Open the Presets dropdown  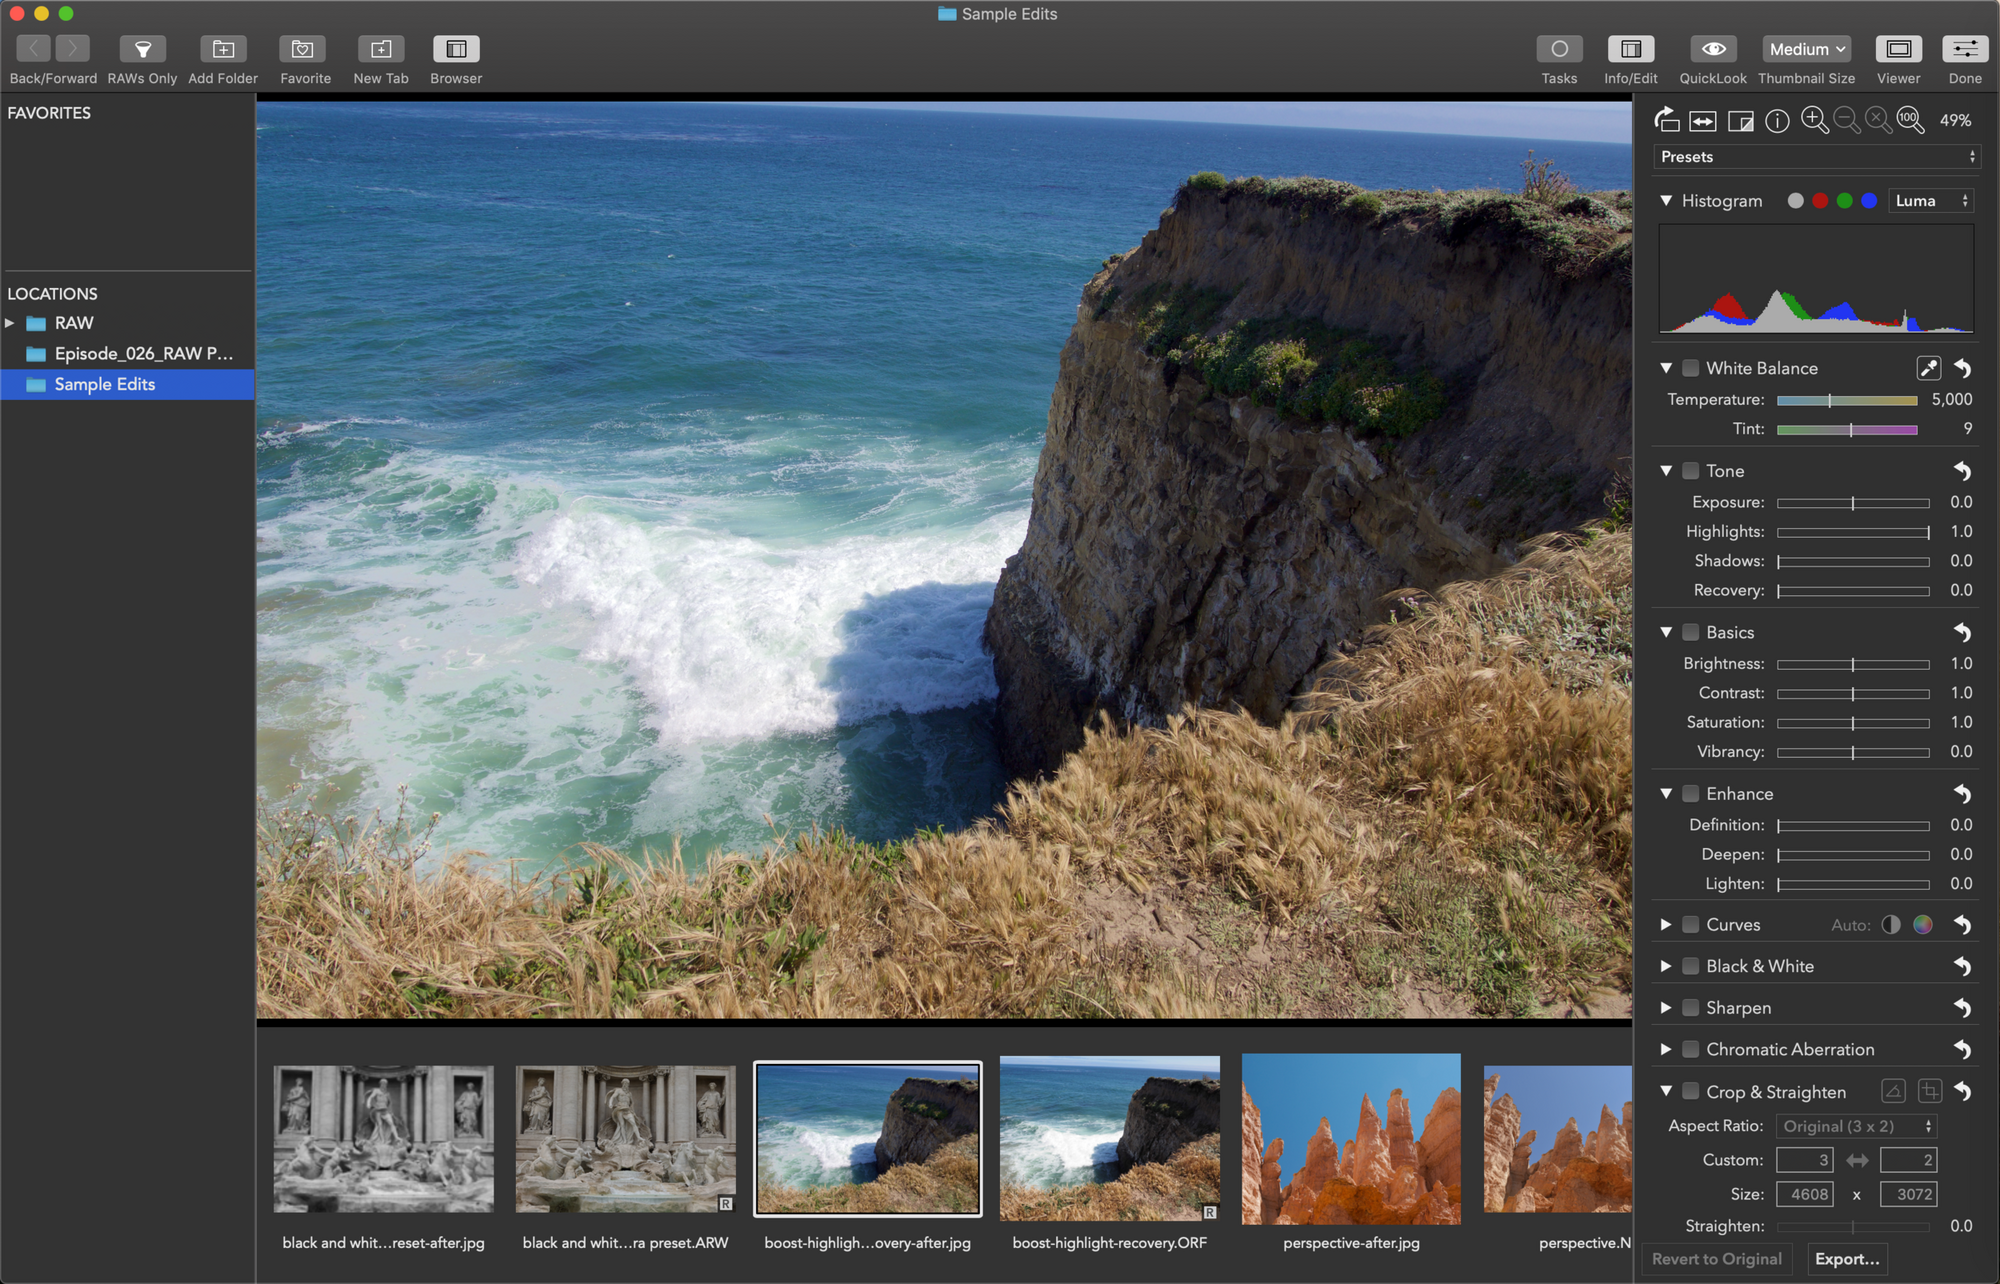coord(1816,157)
